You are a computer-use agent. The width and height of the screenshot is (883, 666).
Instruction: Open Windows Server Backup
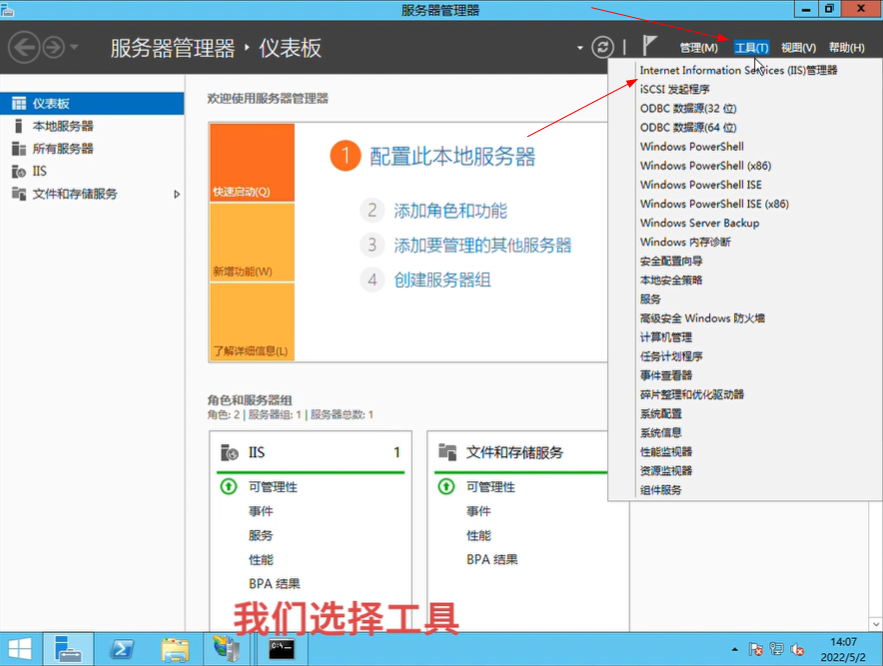(x=699, y=223)
